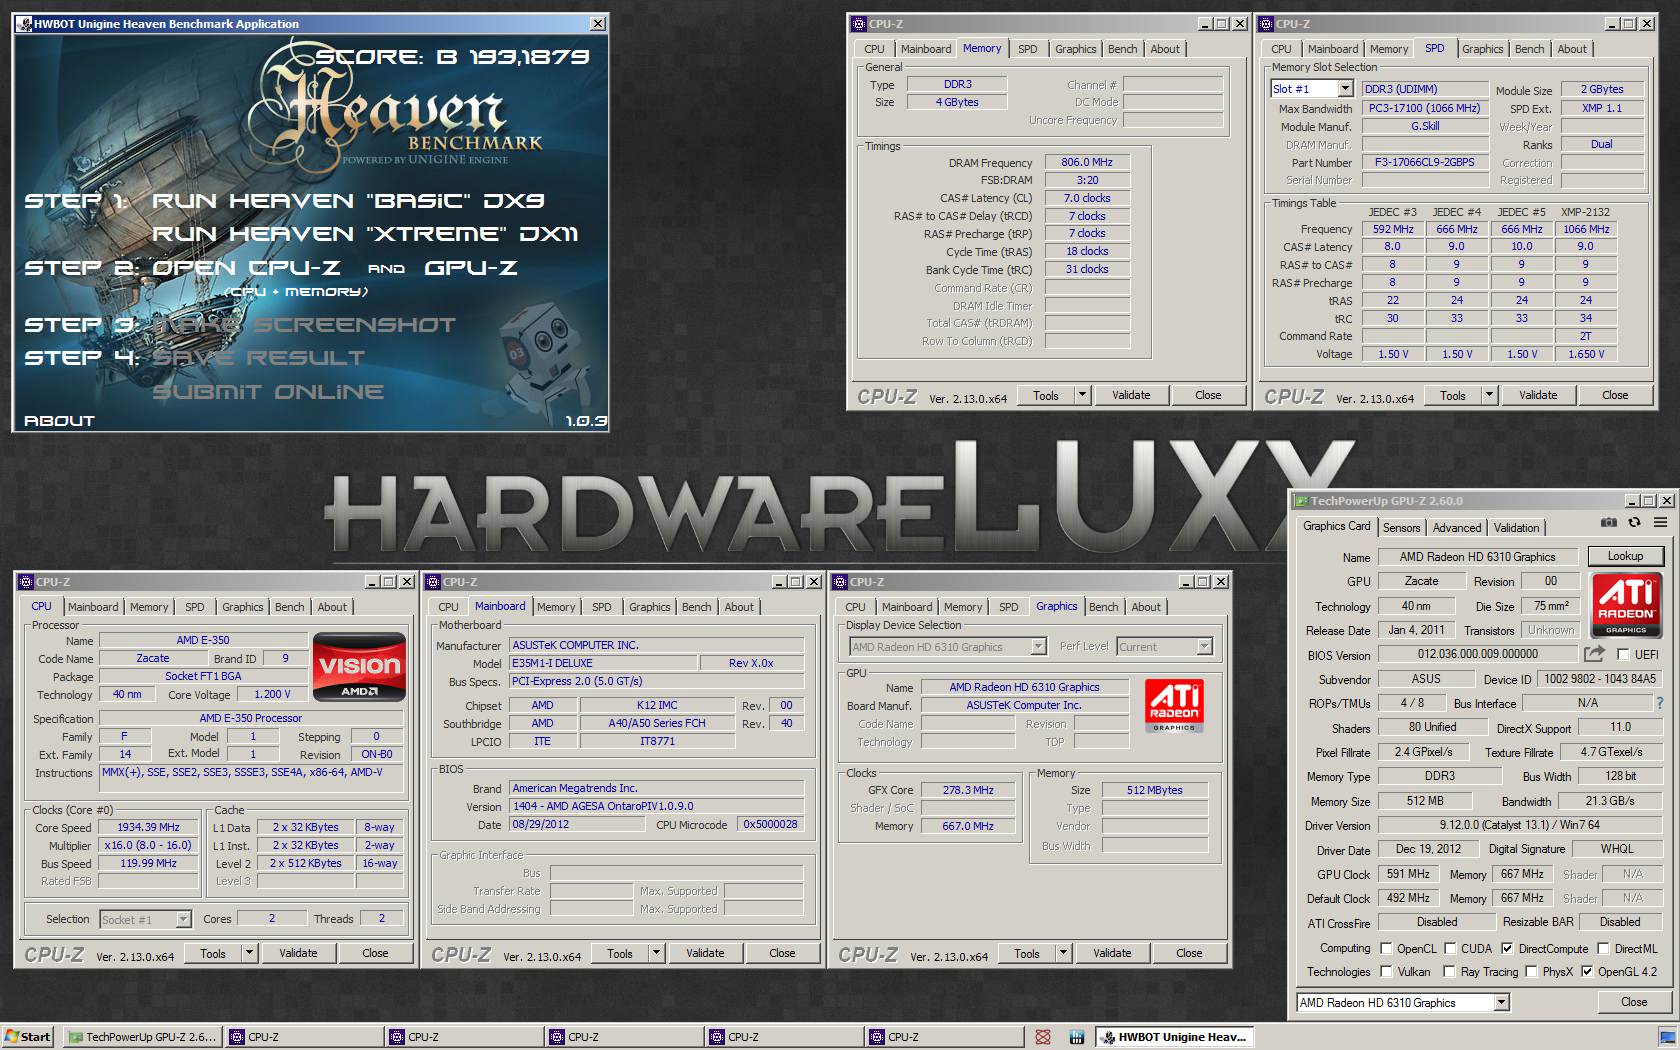Click the AMD Vision logo in CPU-Z CPU window
Viewport: 1680px width, 1050px height.
(x=359, y=666)
